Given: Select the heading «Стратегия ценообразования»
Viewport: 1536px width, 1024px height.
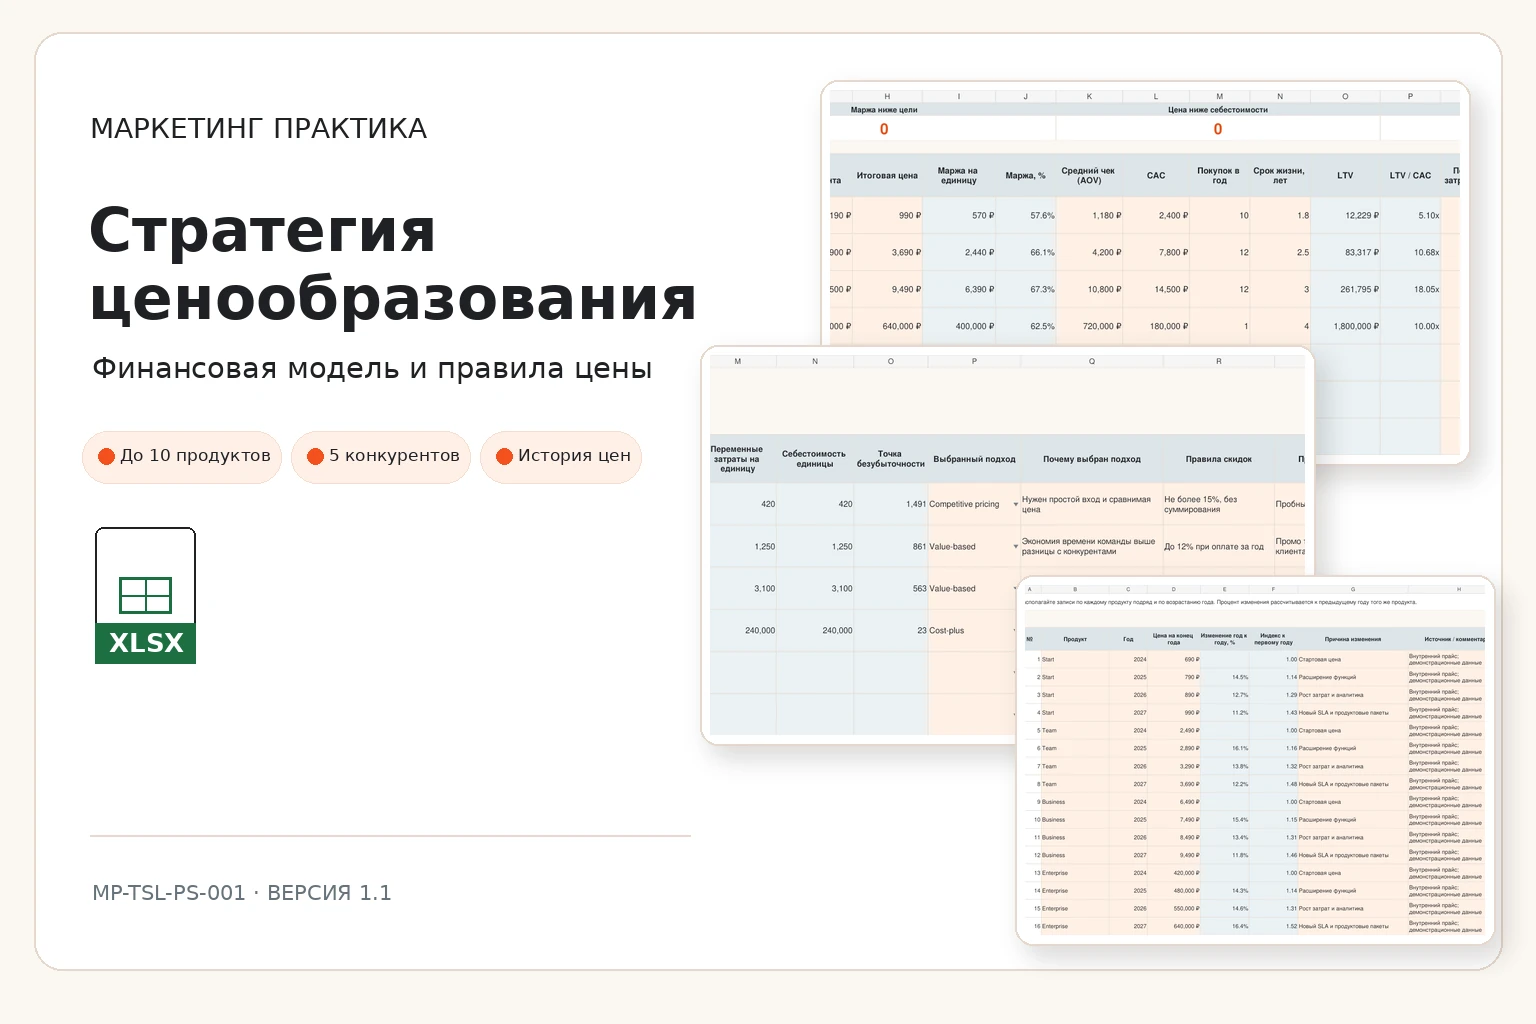Looking at the screenshot, I should 392,264.
